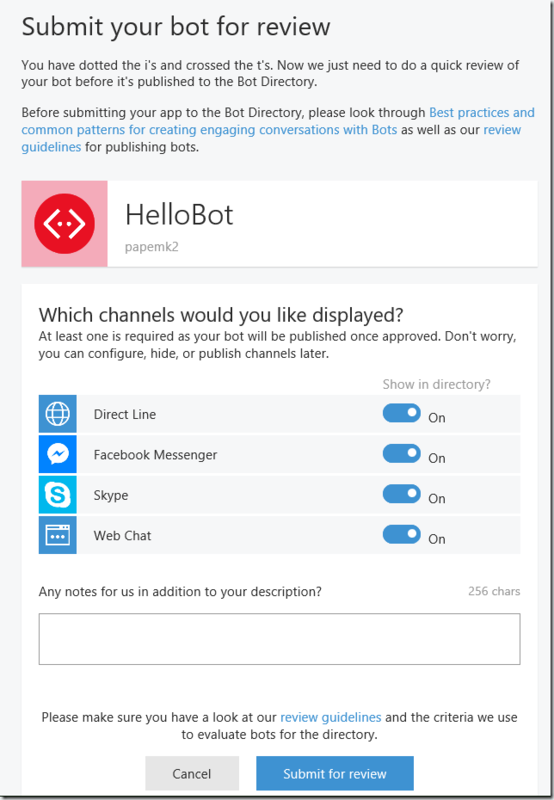The height and width of the screenshot is (800, 554).
Task: Click the HelloBot red bot logo
Action: pyautogui.click(x=64, y=223)
